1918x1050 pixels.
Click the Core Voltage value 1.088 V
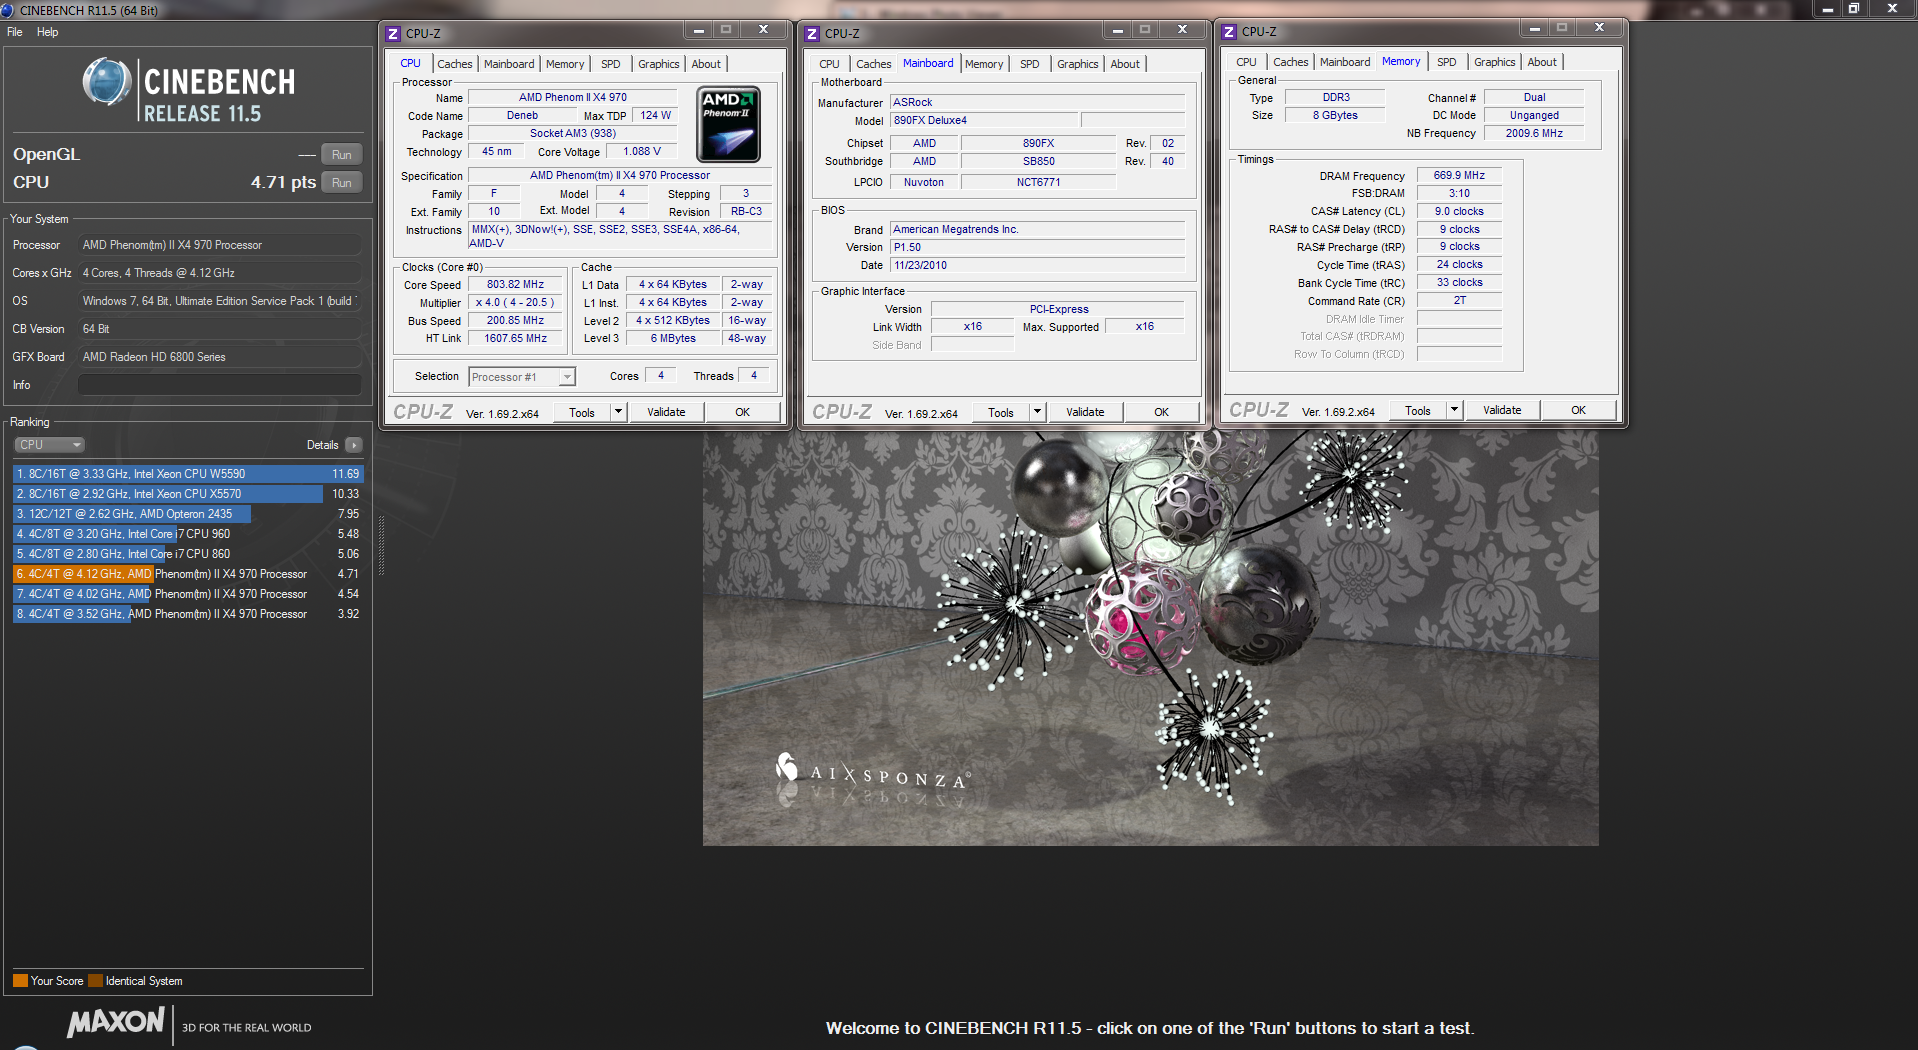(642, 152)
